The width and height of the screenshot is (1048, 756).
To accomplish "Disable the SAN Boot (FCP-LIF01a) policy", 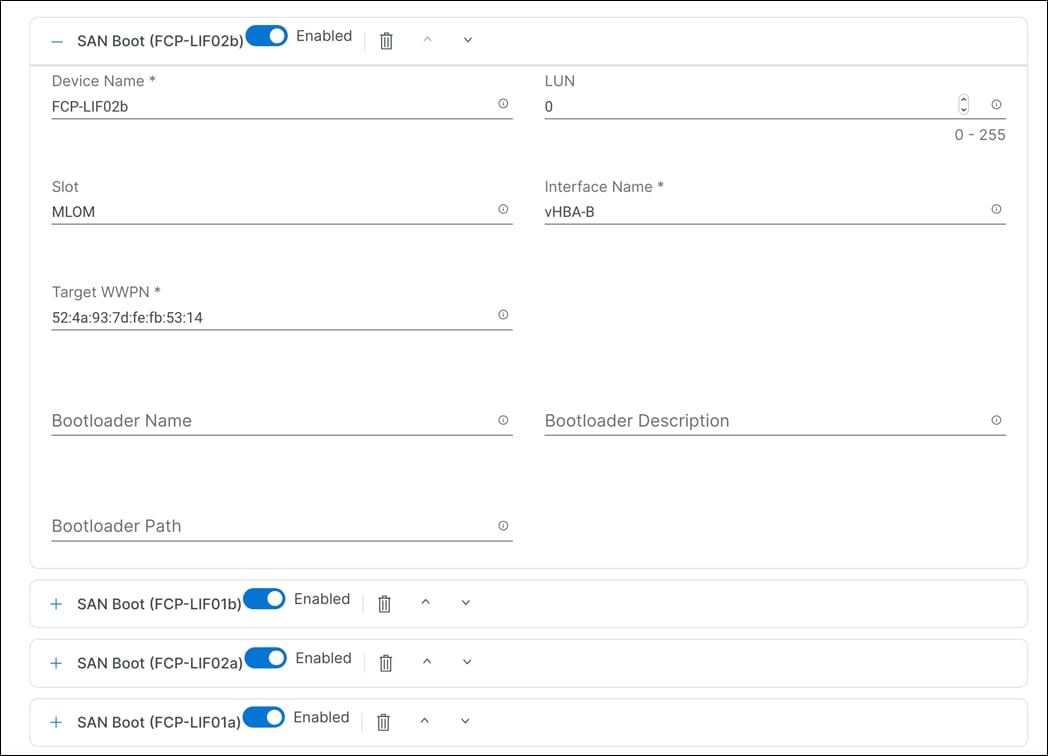I will 263,717.
